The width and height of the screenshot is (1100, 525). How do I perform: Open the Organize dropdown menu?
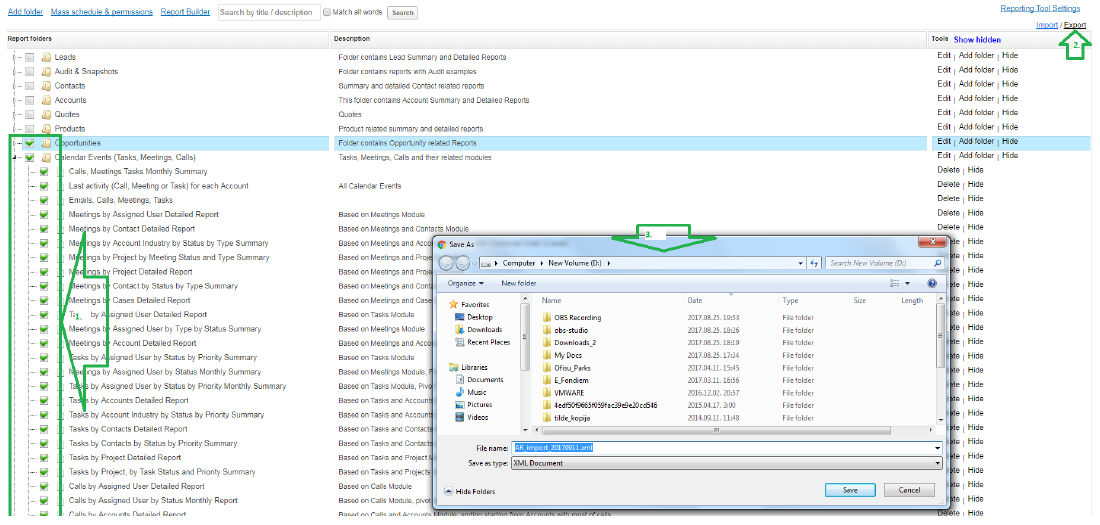pyautogui.click(x=466, y=283)
